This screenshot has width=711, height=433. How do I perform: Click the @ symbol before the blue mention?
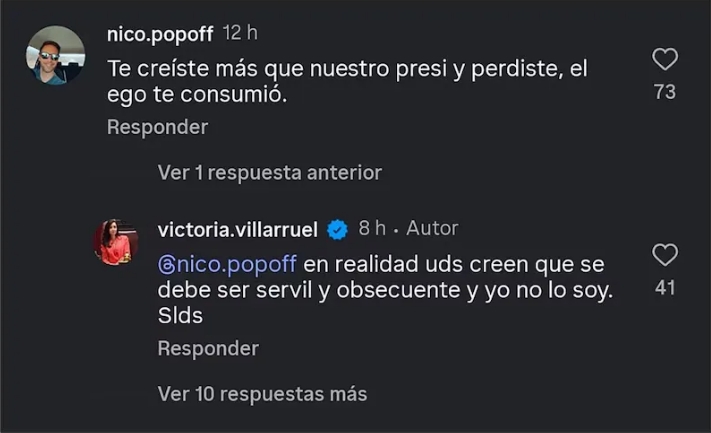(x=166, y=264)
